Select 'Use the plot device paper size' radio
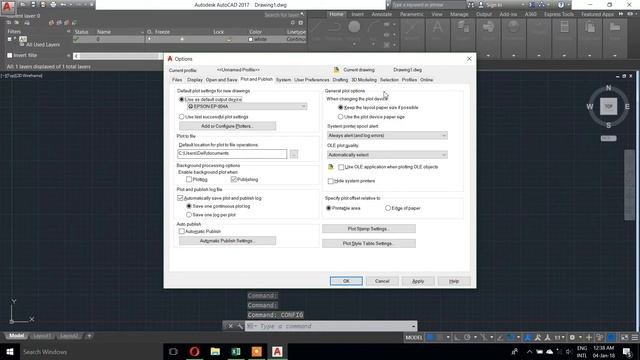 tap(340, 117)
